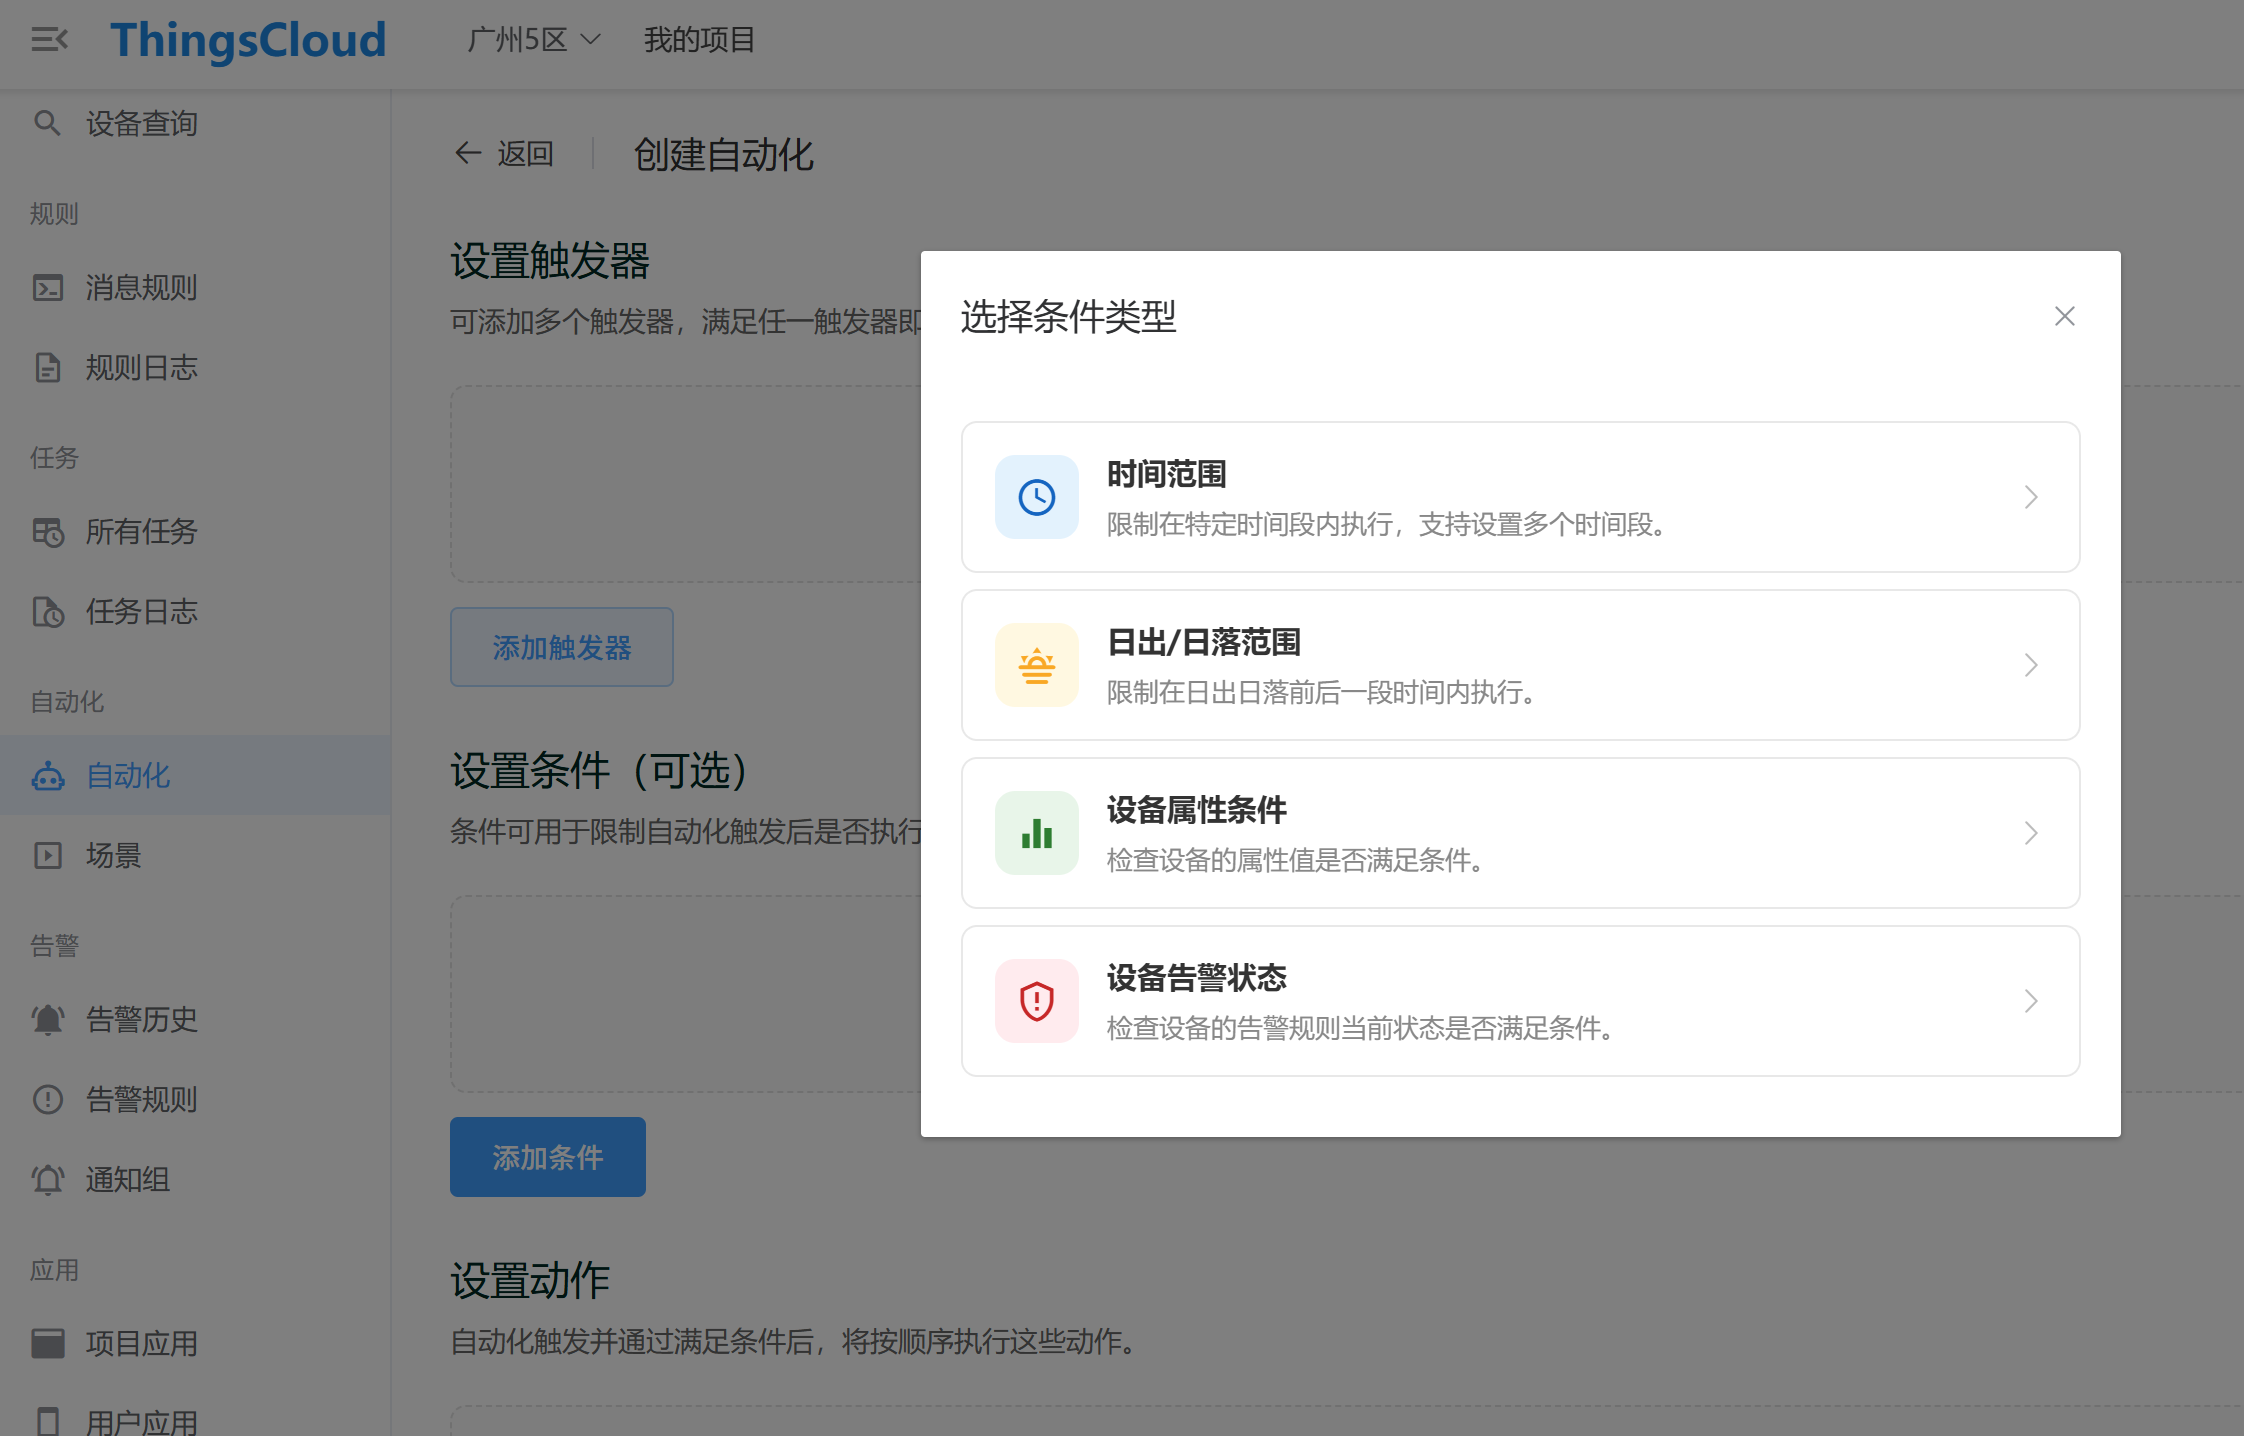Open 我的项目 in top navigation
This screenshot has width=2244, height=1436.
tap(699, 40)
